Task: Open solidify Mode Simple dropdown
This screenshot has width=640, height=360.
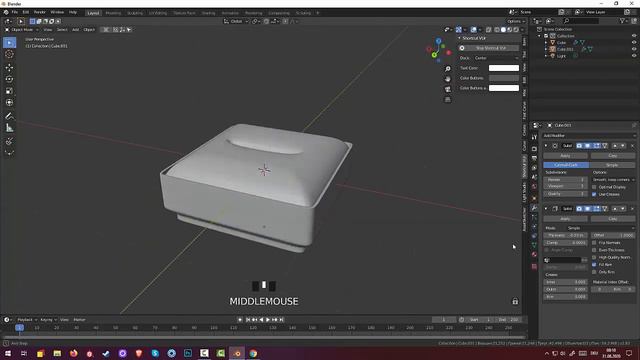Action: tap(601, 228)
